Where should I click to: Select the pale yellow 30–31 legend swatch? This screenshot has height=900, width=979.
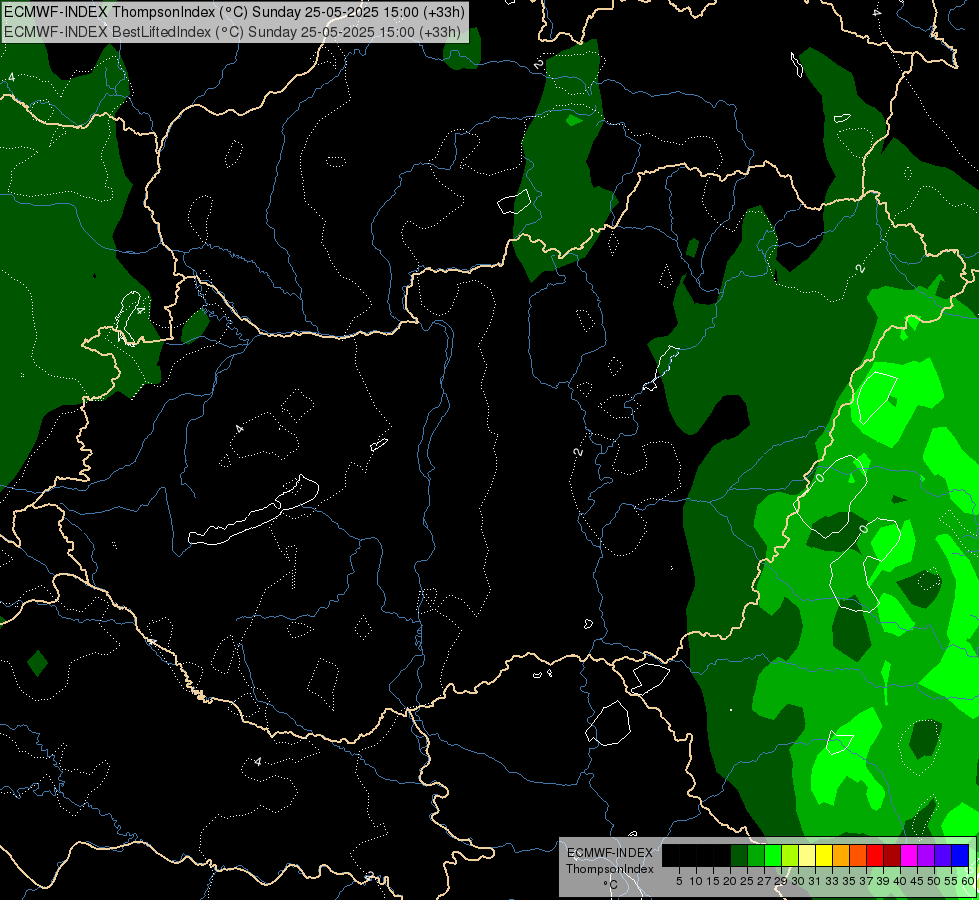[x=807, y=855]
